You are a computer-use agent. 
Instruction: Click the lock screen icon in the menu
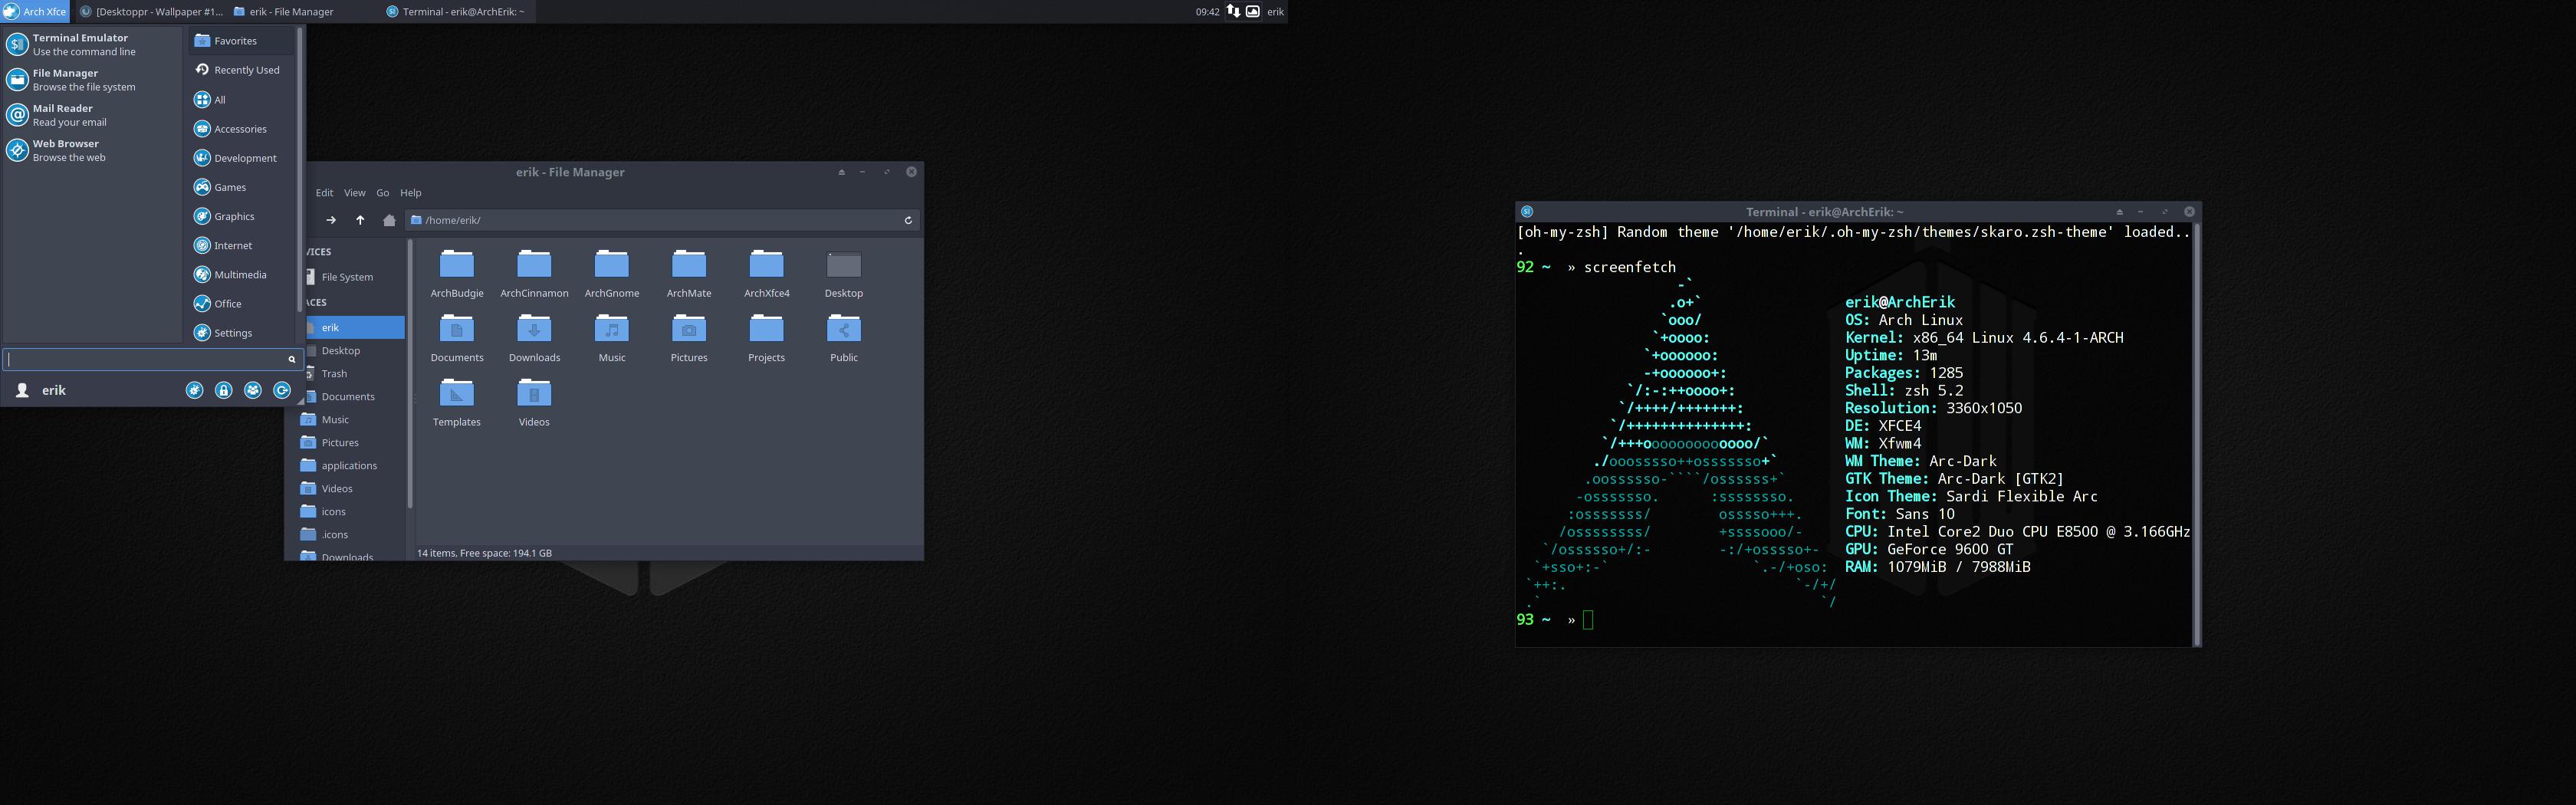click(224, 390)
